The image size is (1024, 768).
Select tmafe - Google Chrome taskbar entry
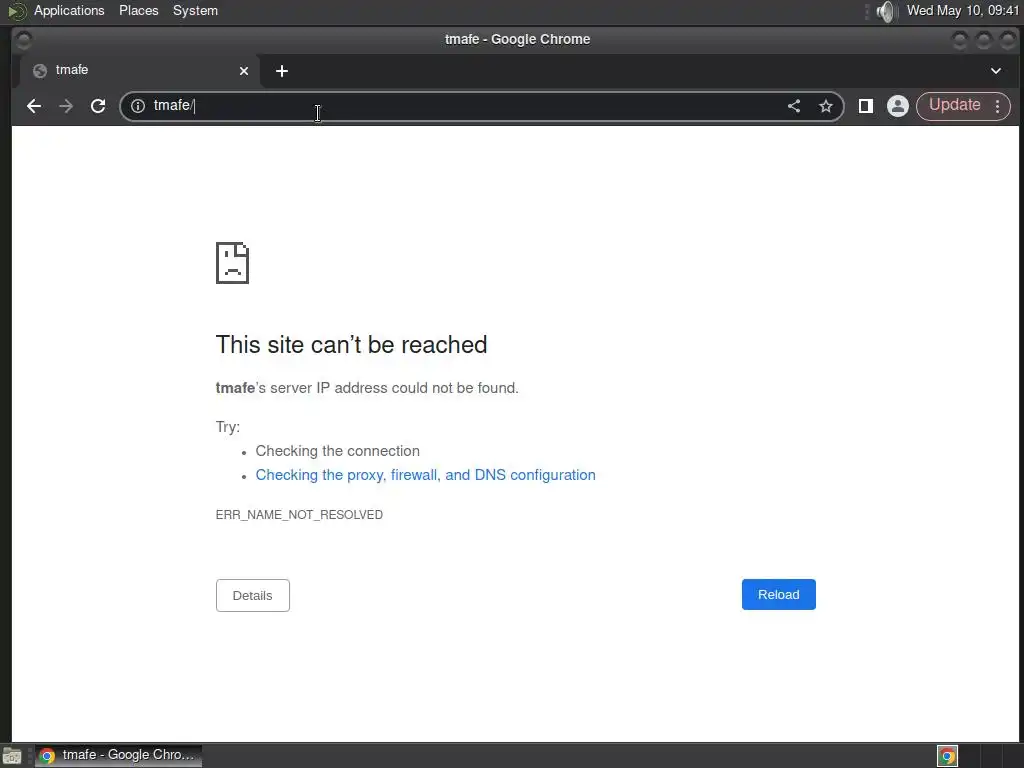click(x=118, y=755)
